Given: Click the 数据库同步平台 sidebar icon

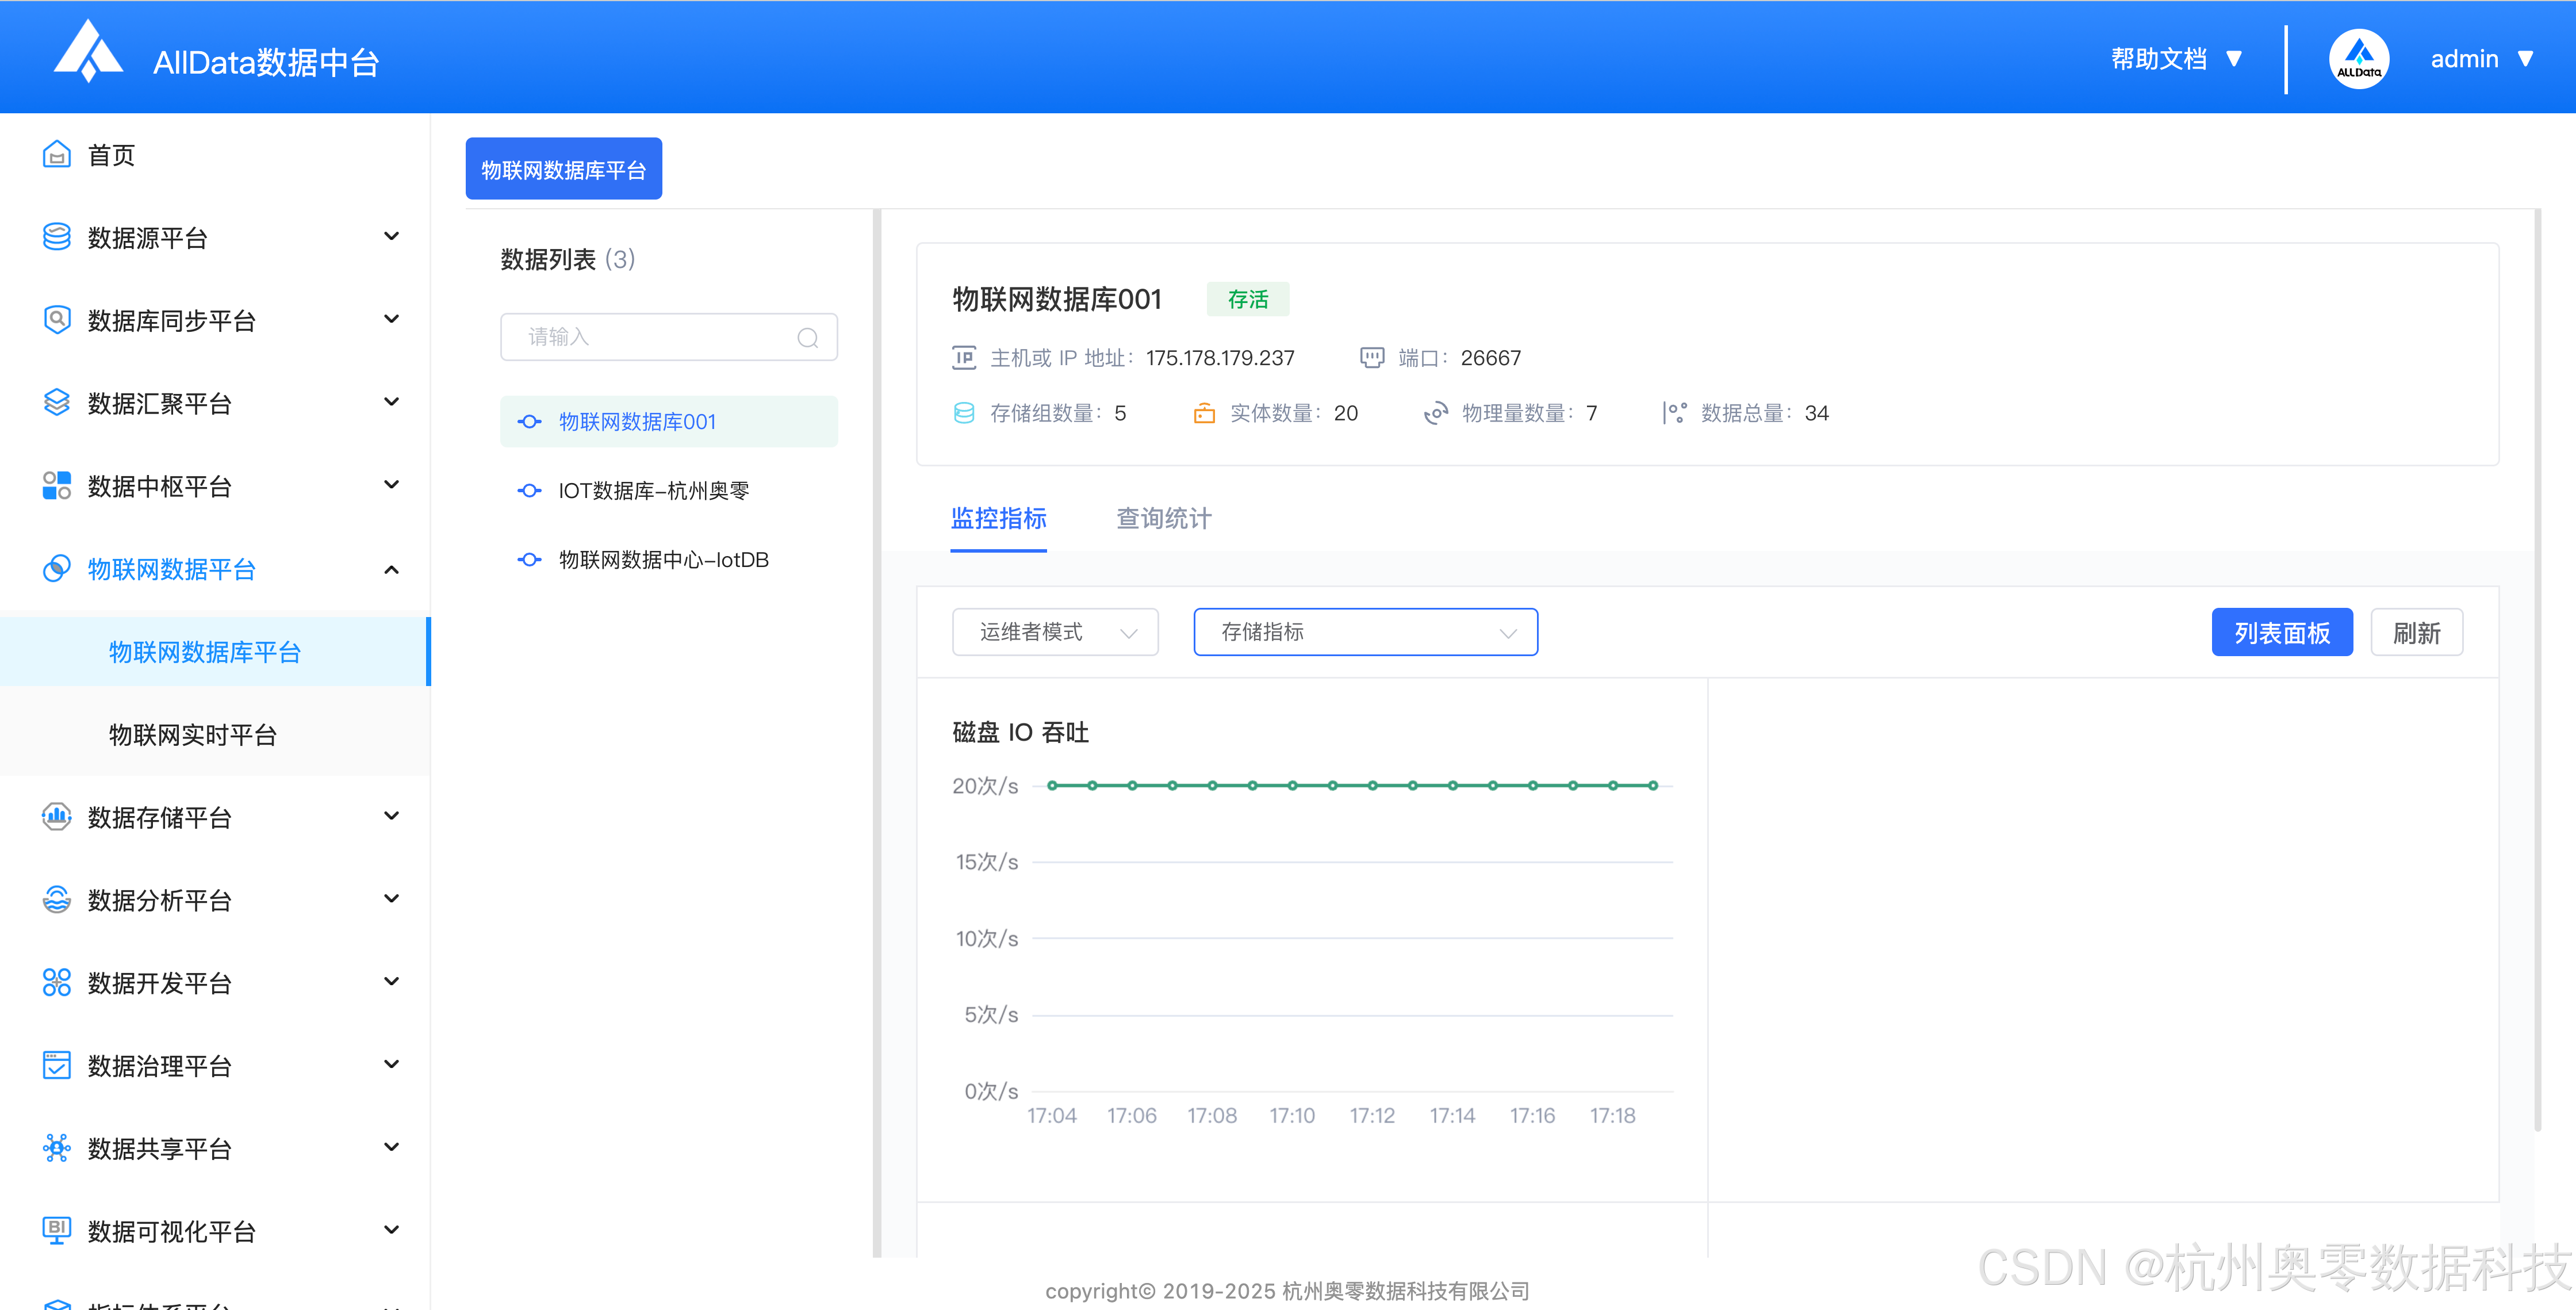Looking at the screenshot, I should click(57, 320).
